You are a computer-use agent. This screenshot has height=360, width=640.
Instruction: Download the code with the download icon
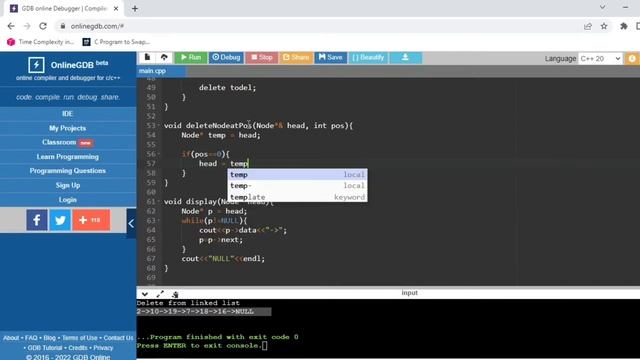pos(405,58)
